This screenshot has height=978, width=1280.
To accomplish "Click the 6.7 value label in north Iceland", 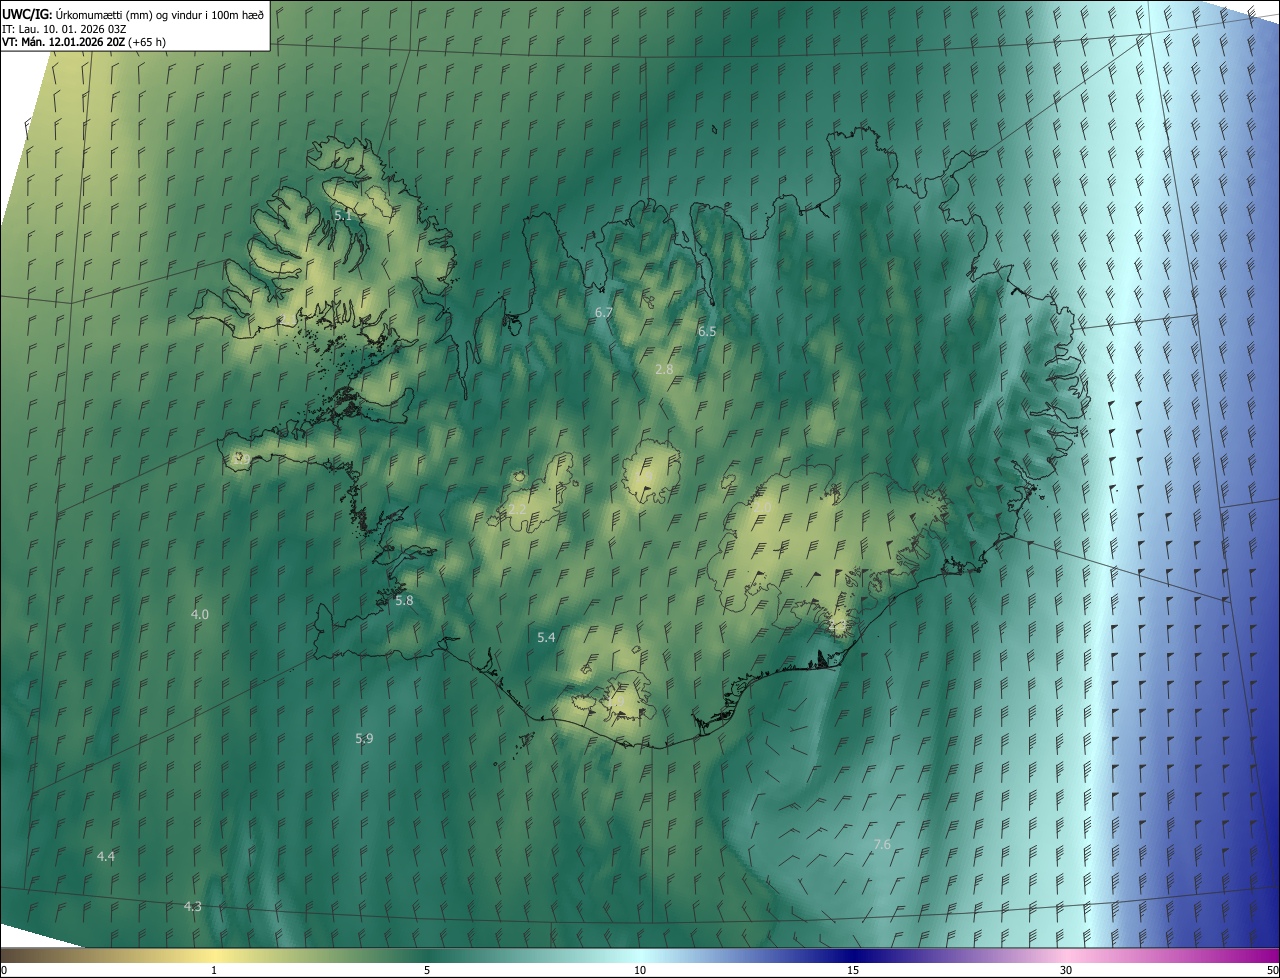I will pos(603,313).
